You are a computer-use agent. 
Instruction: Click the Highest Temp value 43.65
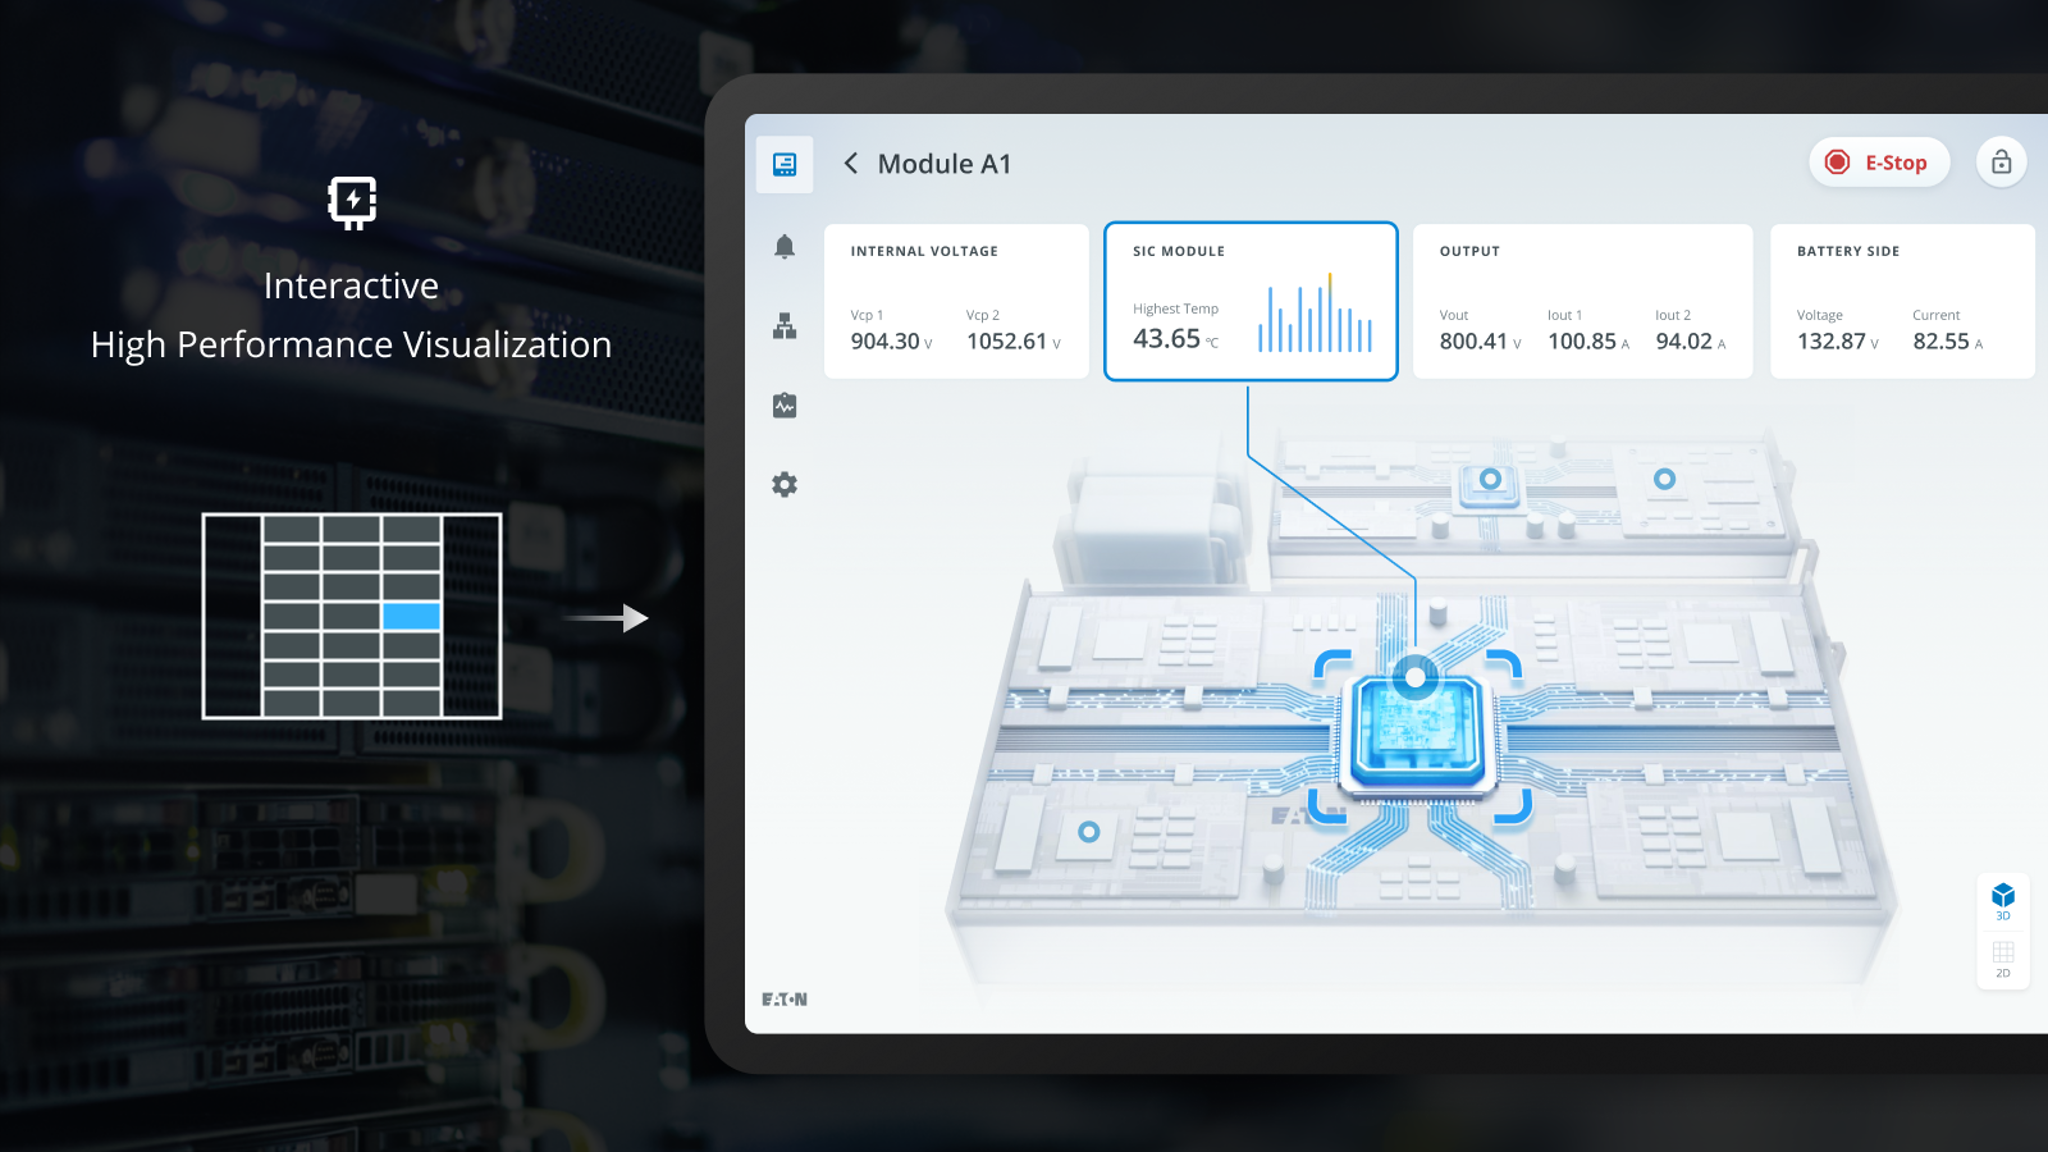pos(1166,339)
